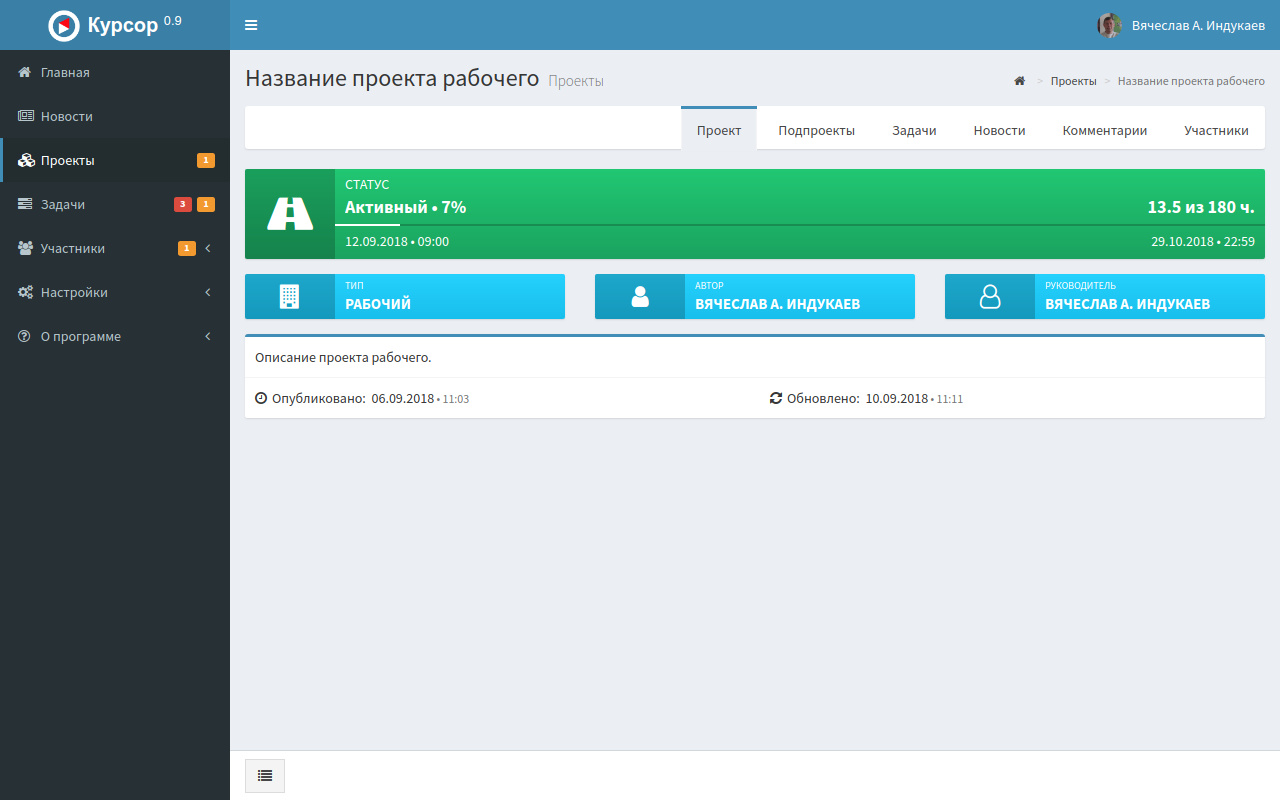Click the red badge on sidebar Задачи

183,205
